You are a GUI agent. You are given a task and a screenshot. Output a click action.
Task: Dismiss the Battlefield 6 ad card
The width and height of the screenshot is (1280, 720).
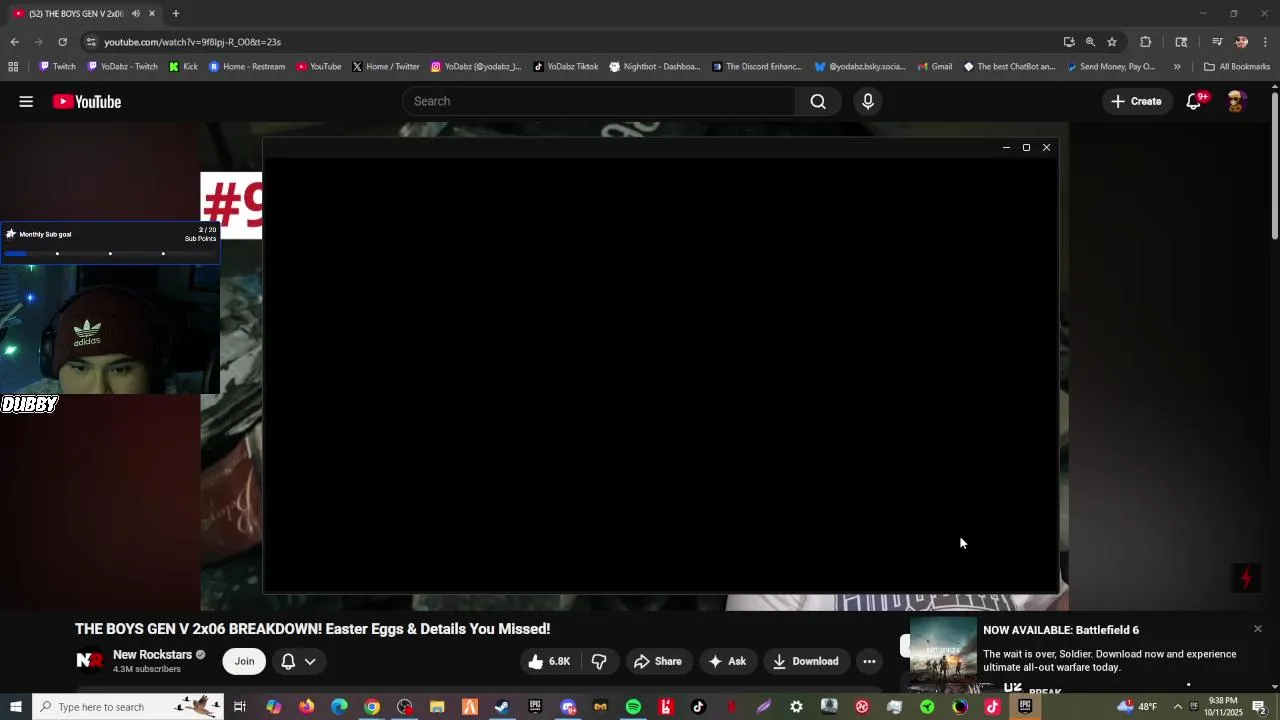coord(1257,629)
